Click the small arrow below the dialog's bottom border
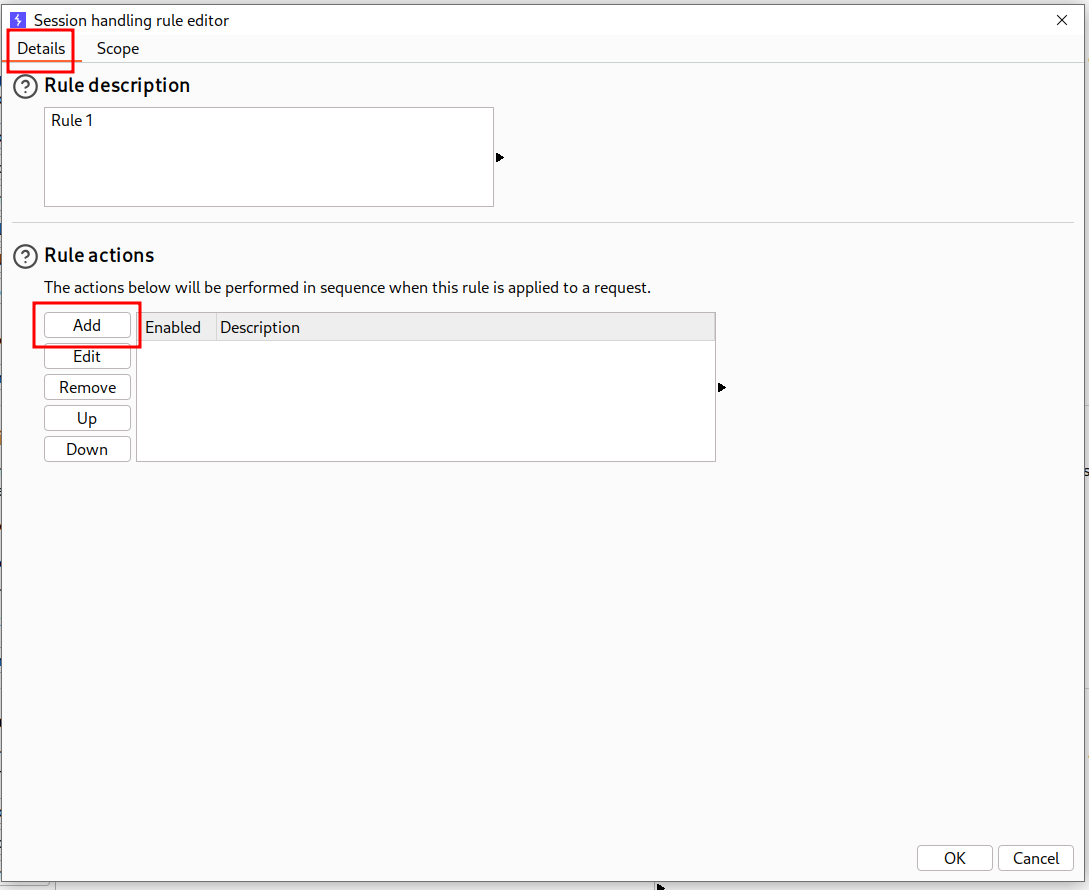 [x=660, y=886]
